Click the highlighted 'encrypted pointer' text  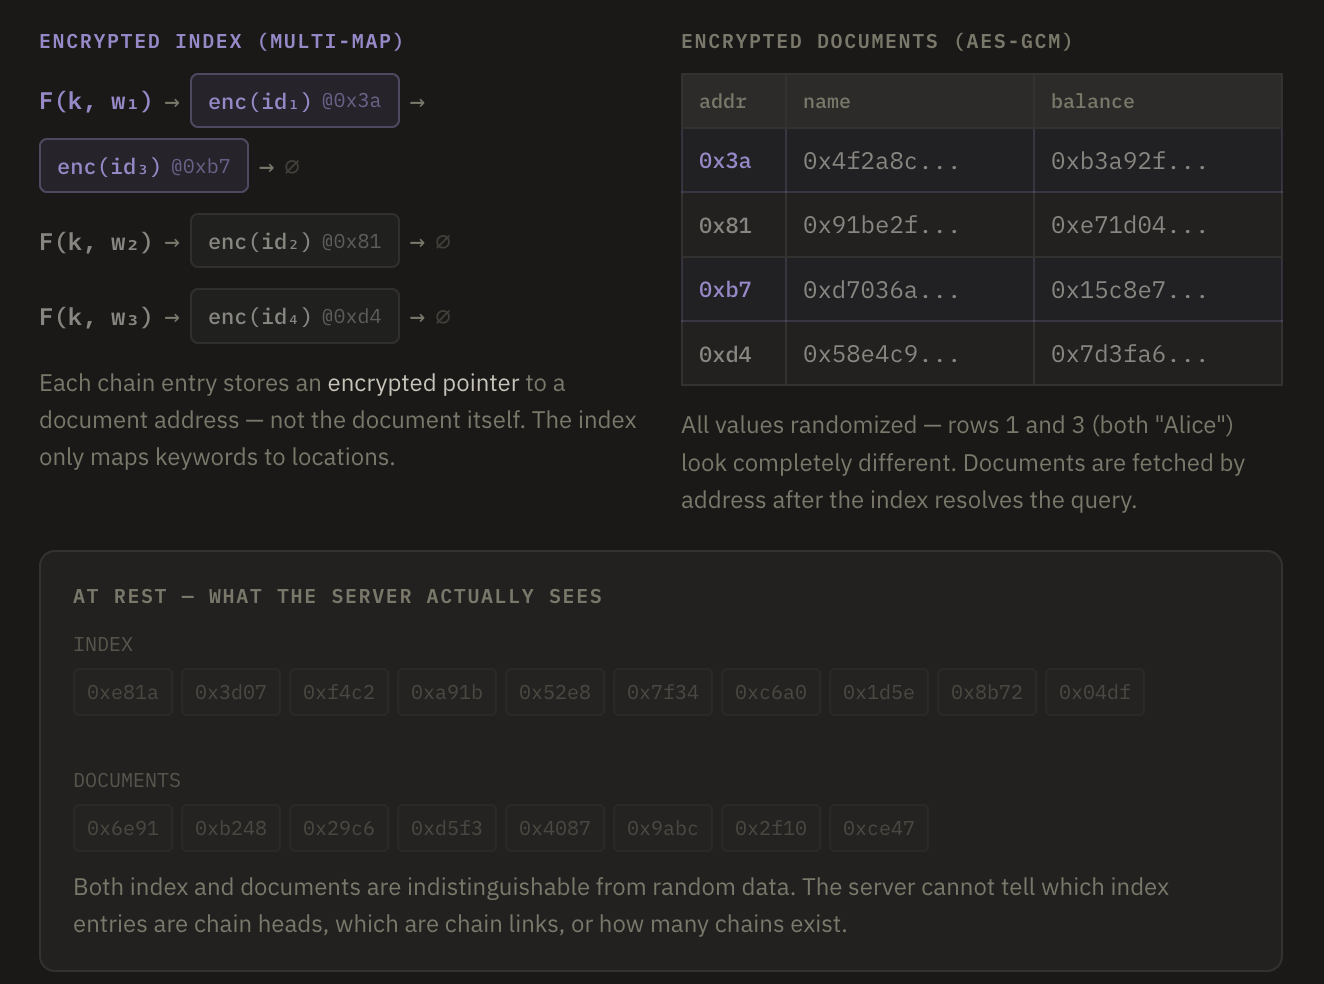coord(423,383)
